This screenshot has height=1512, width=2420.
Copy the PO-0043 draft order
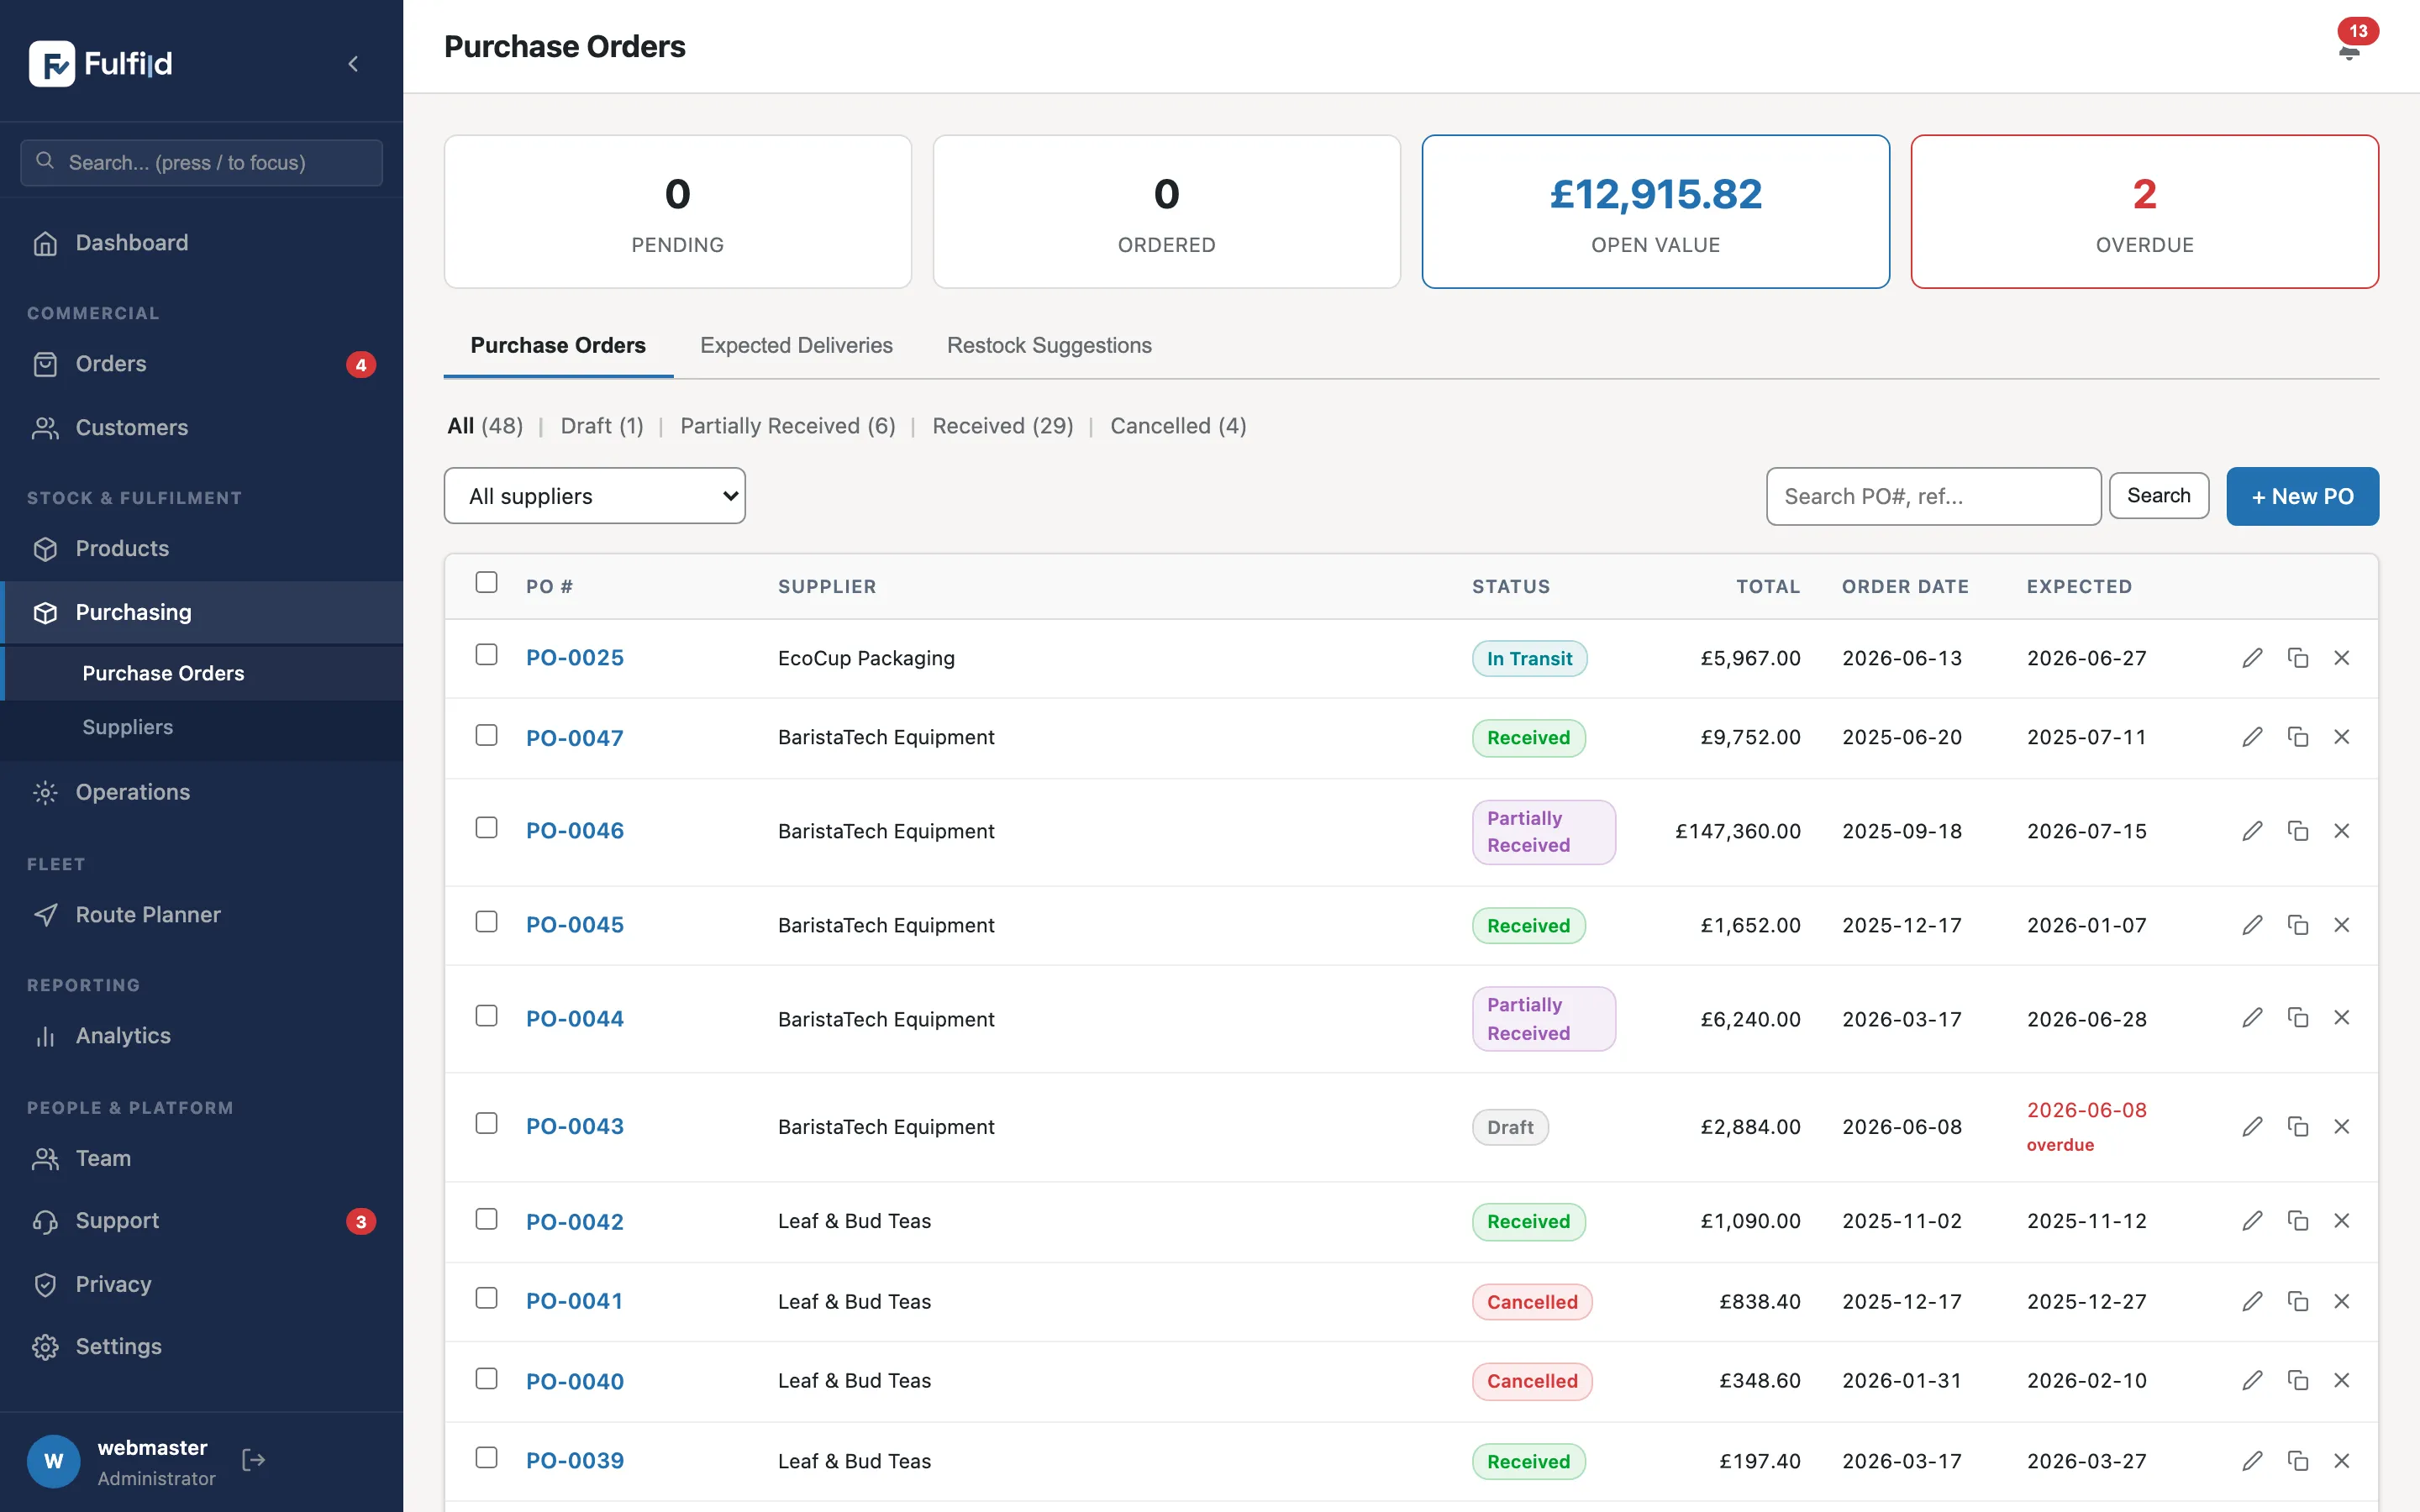(2298, 1127)
